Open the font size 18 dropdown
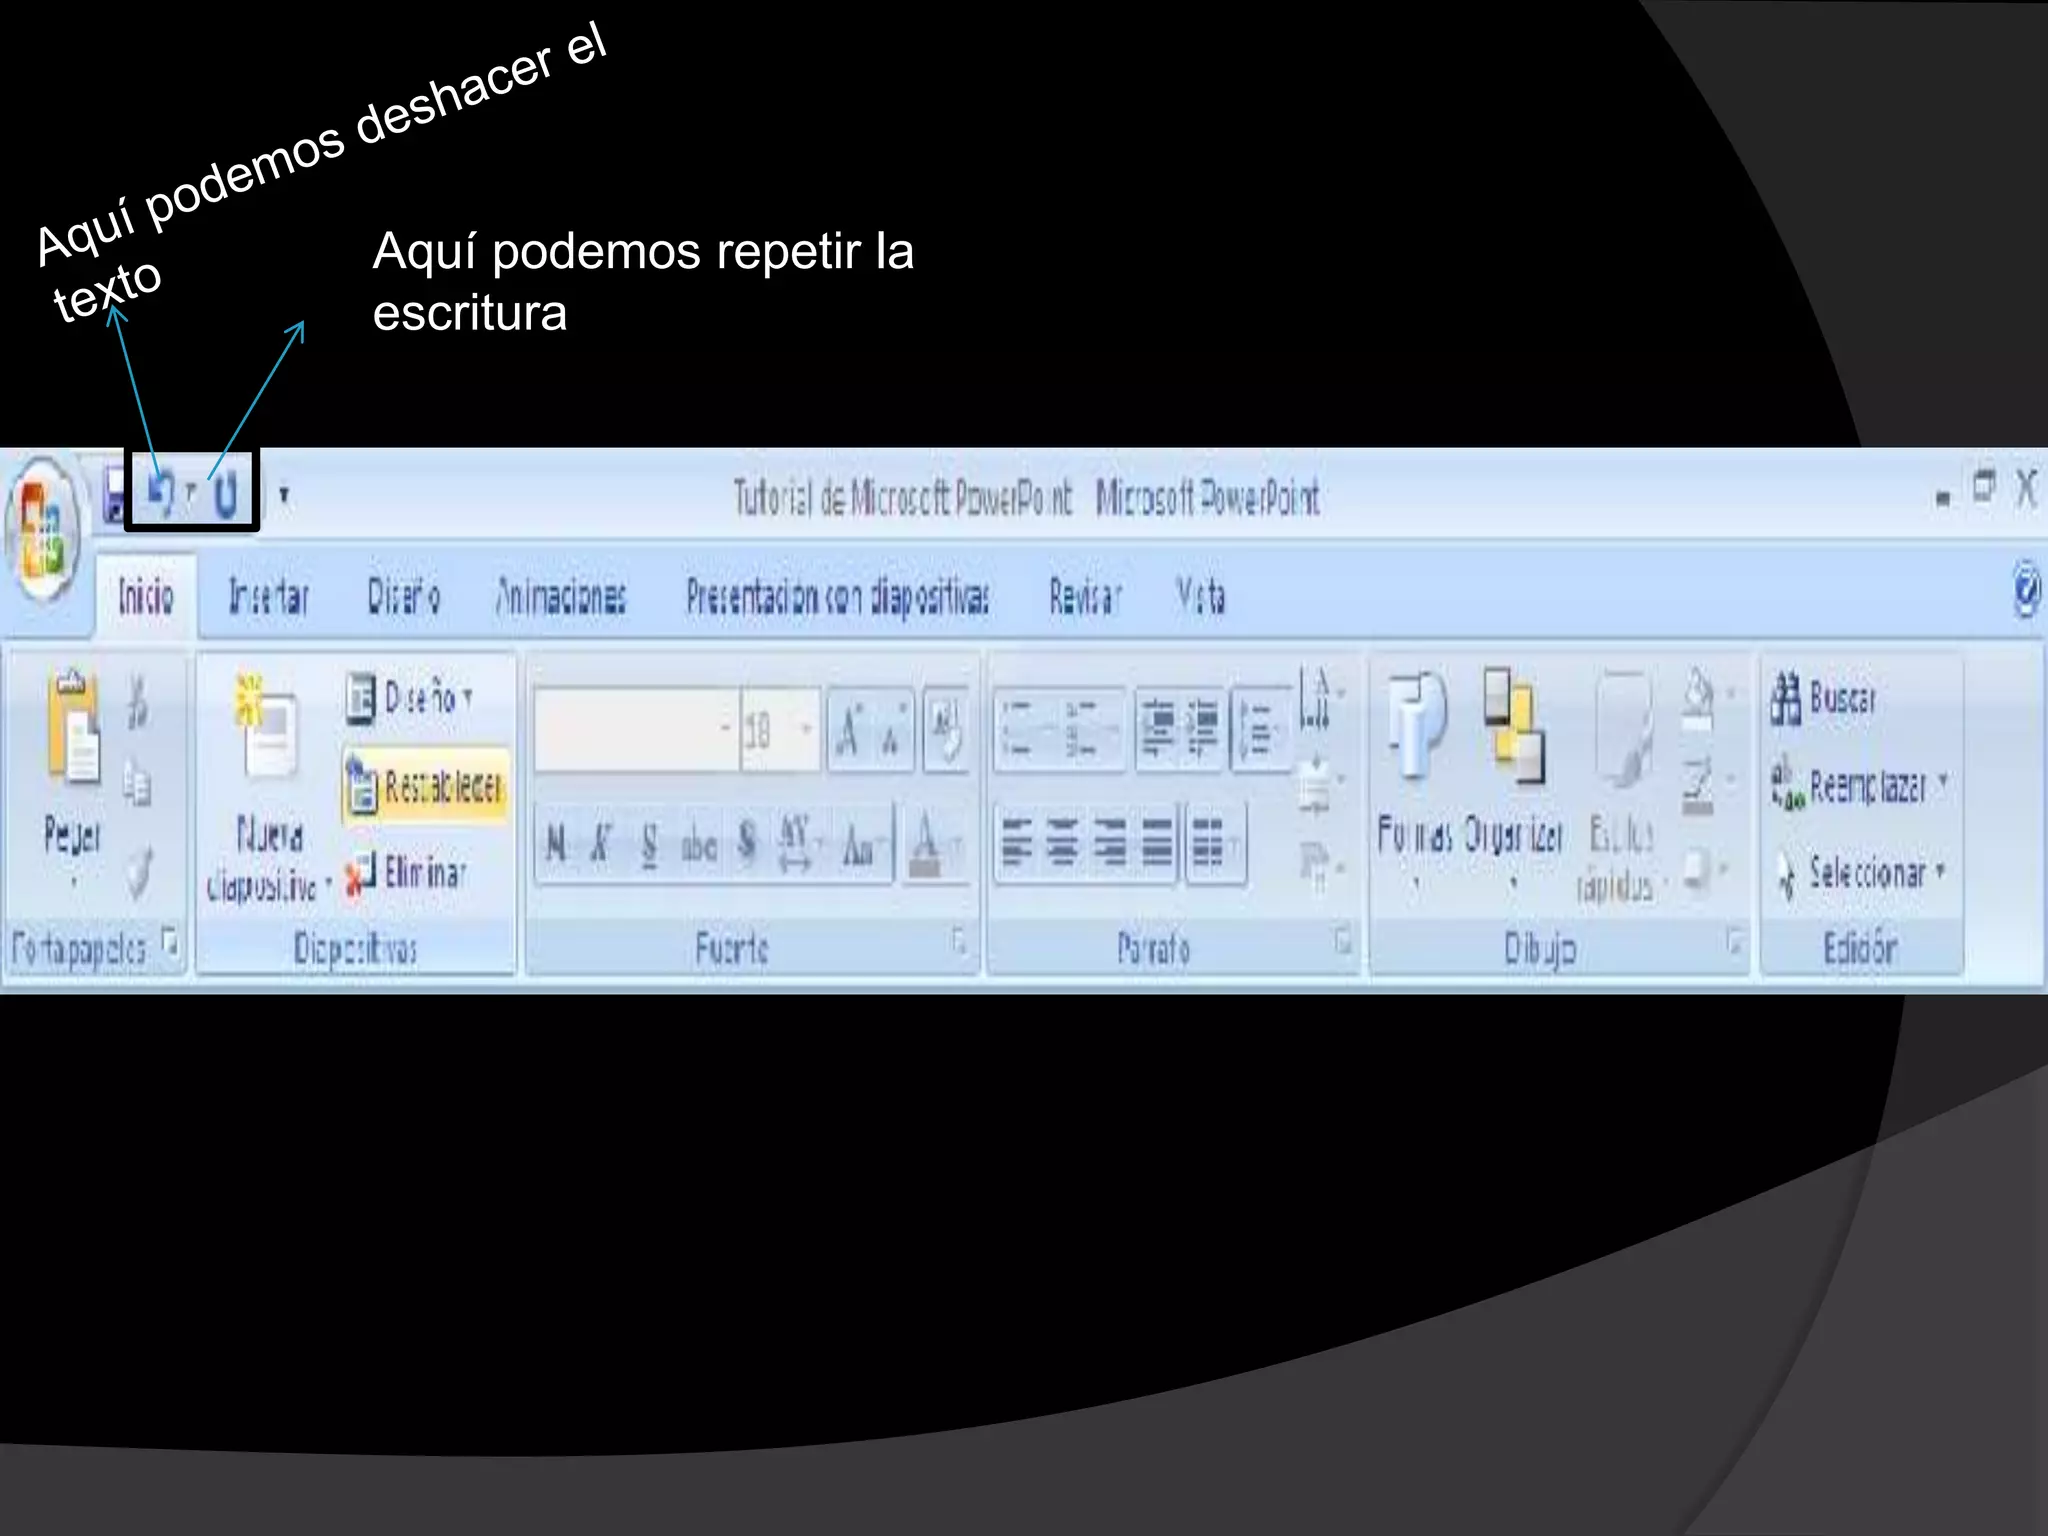Viewport: 2048px width, 1536px height. (x=806, y=730)
